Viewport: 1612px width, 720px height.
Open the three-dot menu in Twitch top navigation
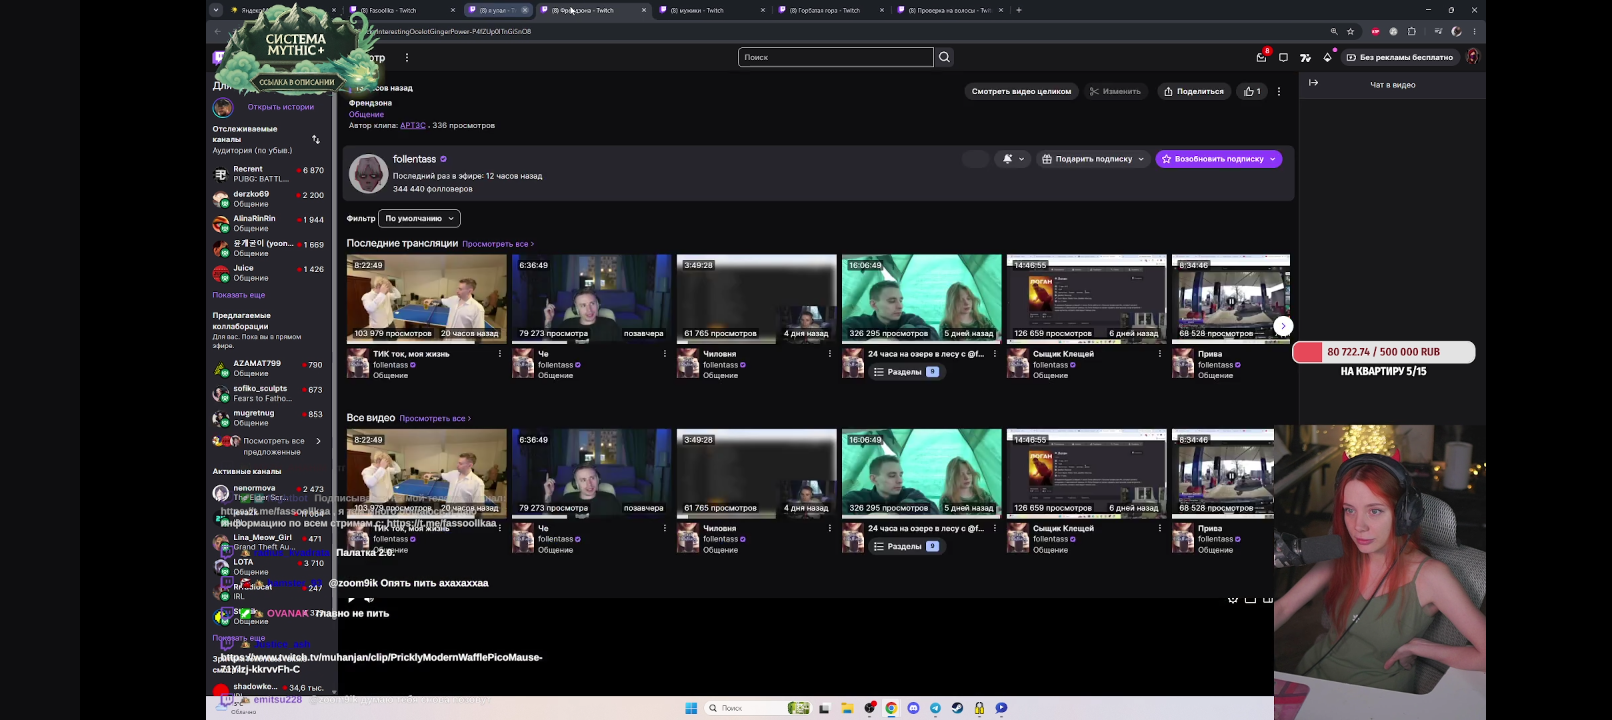(407, 57)
